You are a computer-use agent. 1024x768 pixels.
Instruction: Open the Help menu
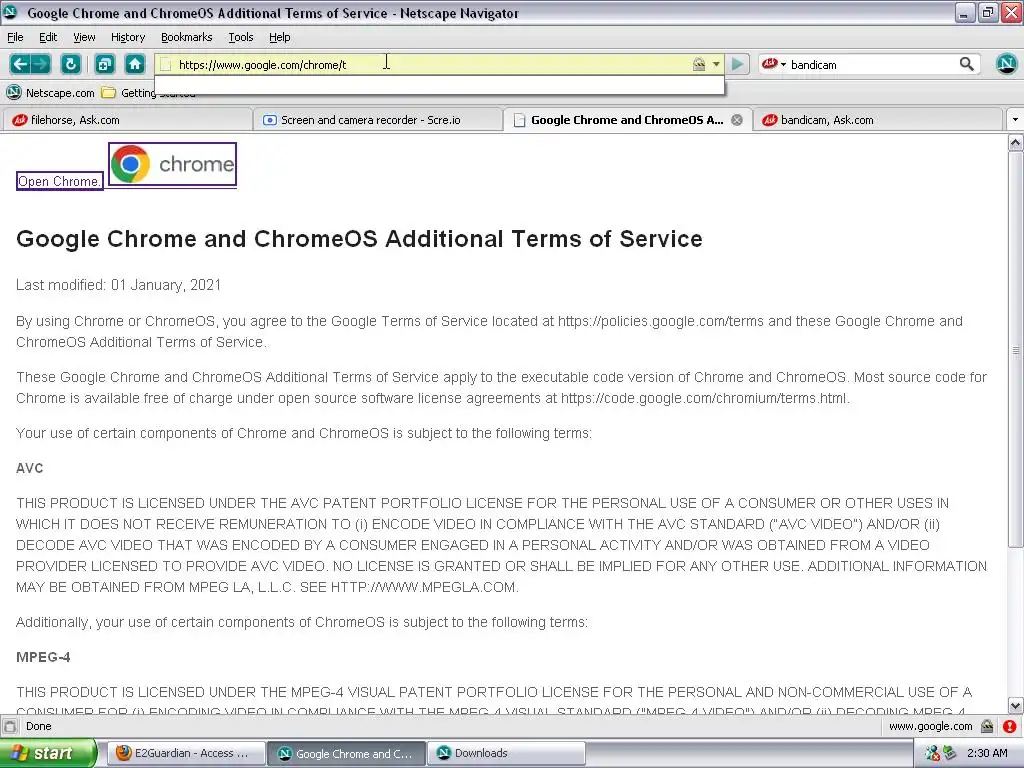pyautogui.click(x=280, y=37)
